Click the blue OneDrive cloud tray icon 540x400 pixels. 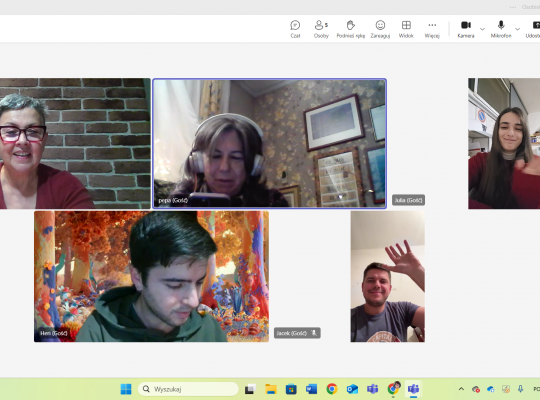[491, 389]
